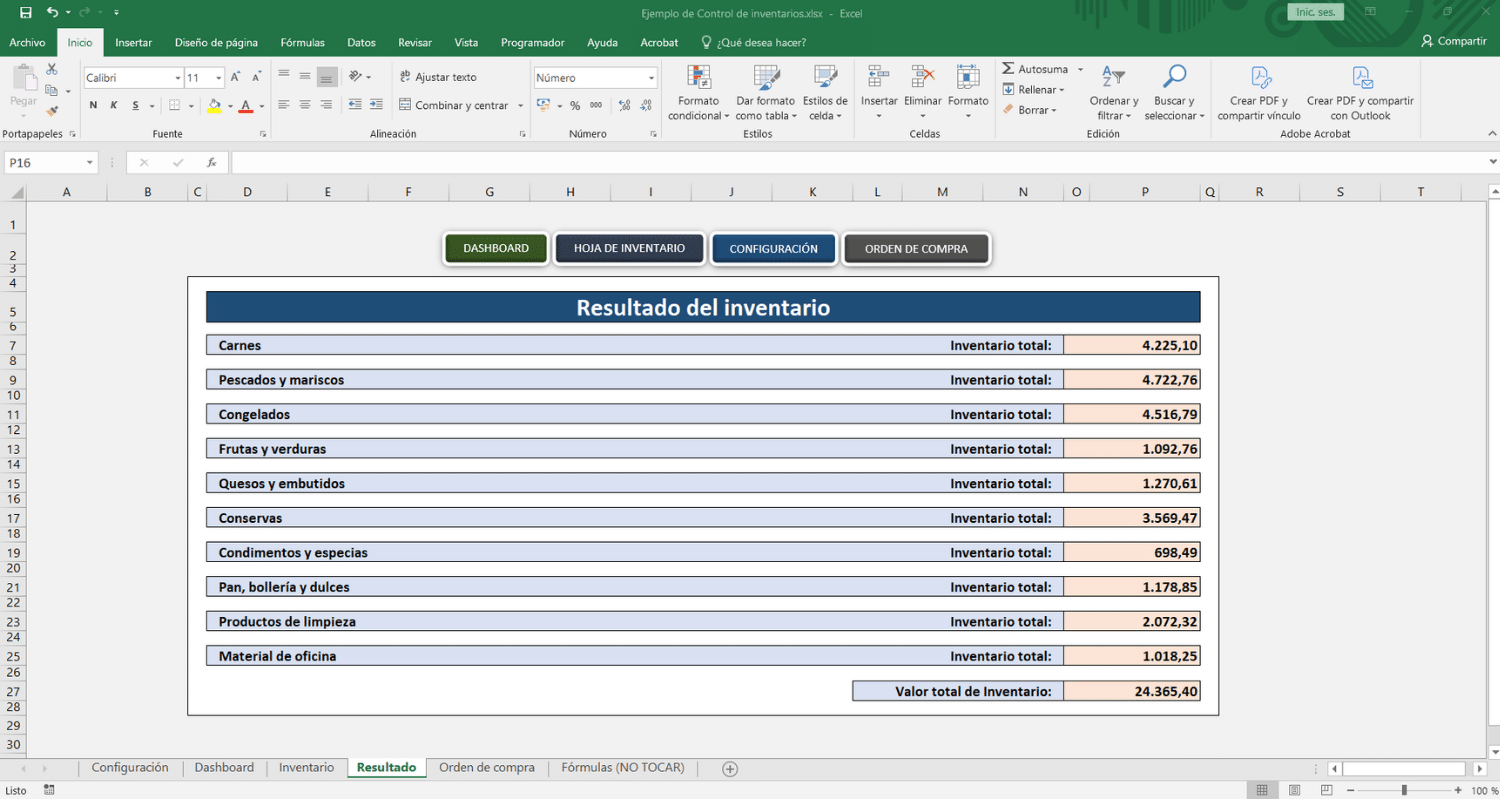Select the Format Painter brush icon
The width and height of the screenshot is (1500, 799).
[x=52, y=111]
